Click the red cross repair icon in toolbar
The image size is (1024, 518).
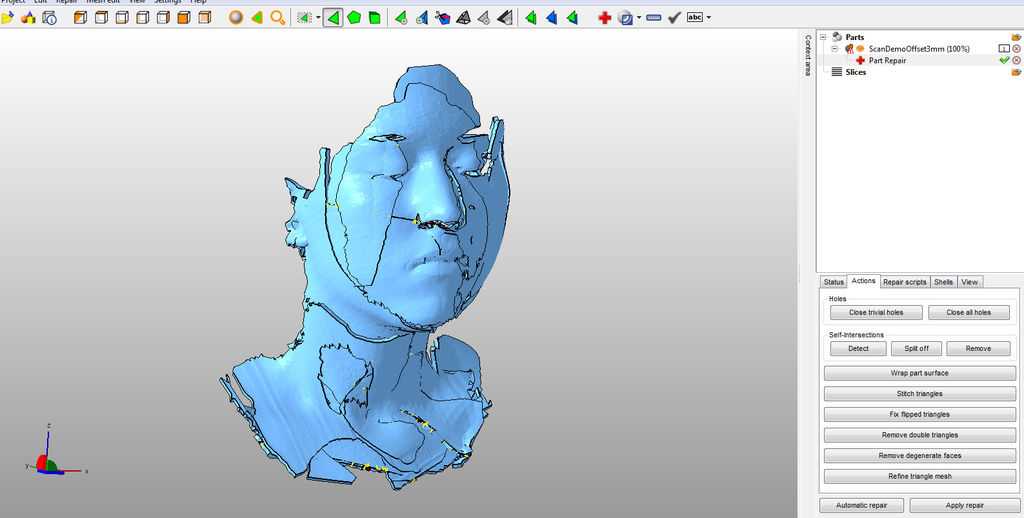coord(604,18)
